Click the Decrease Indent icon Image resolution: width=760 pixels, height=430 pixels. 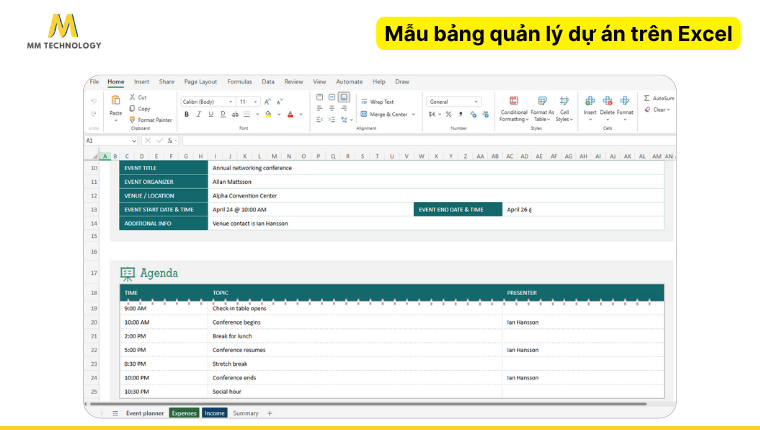pos(319,119)
